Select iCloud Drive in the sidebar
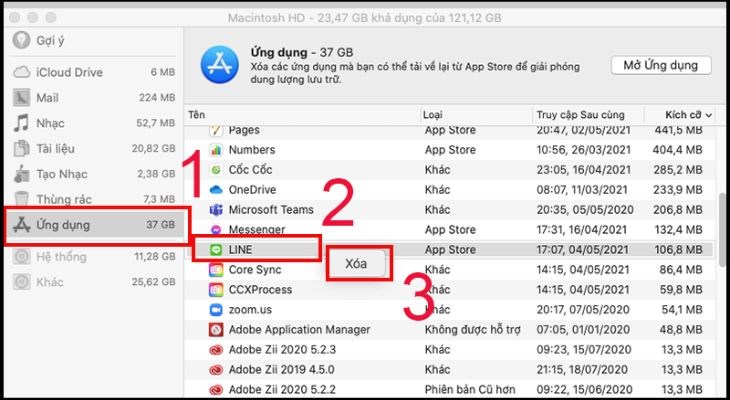Viewport: 730px width, 400px height. click(x=69, y=73)
